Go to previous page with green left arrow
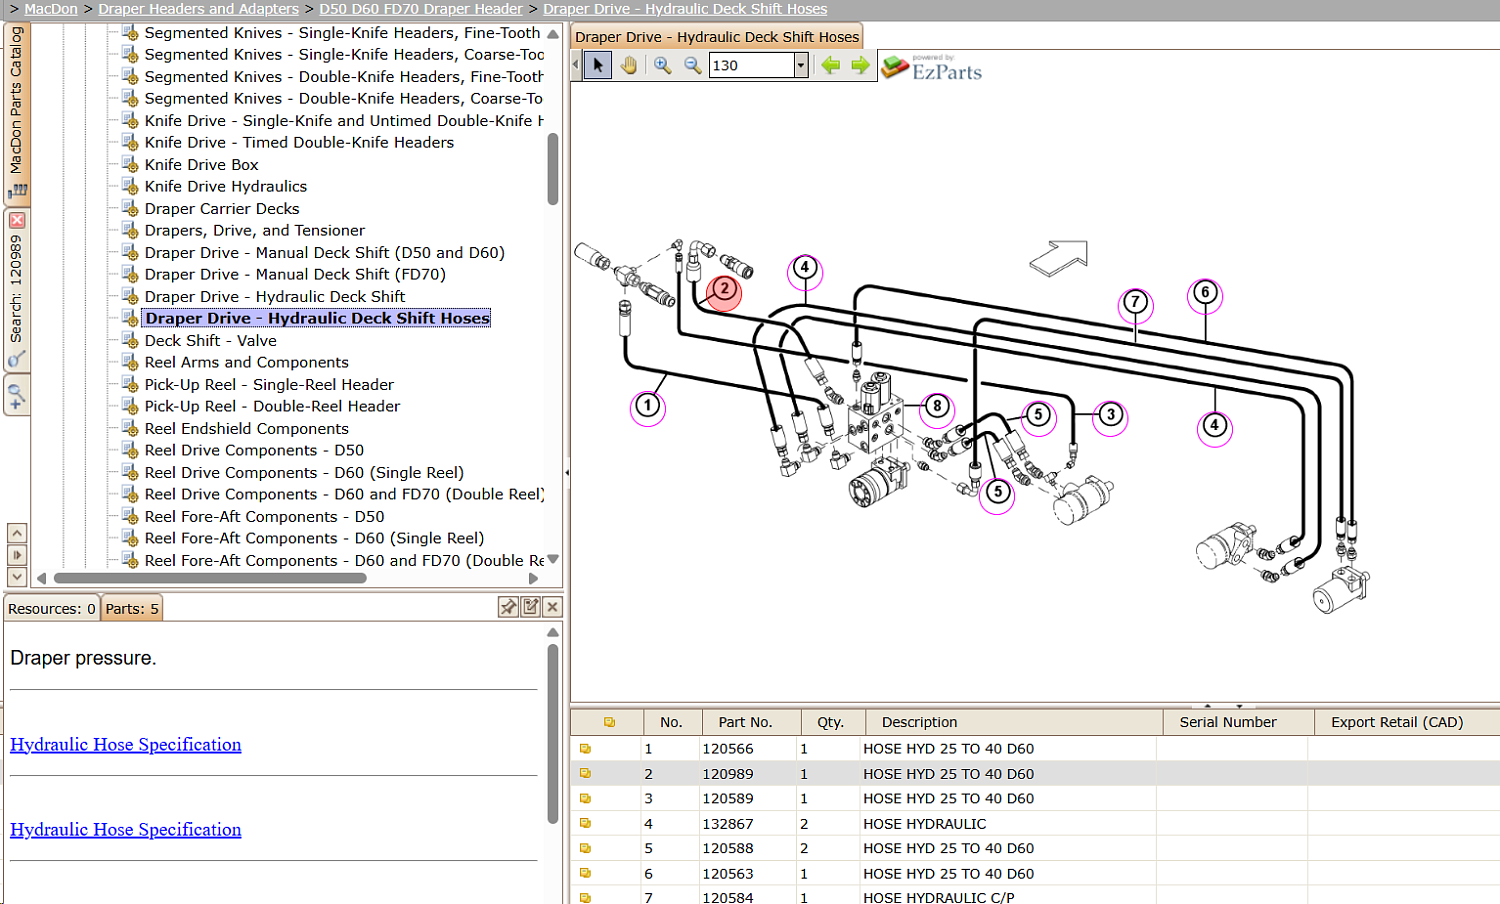Screen dimensions: 1500x904 (830, 66)
